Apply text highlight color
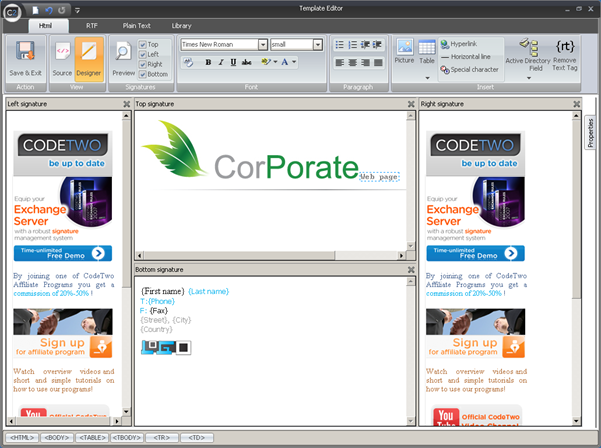This screenshot has width=601, height=448. tap(266, 62)
